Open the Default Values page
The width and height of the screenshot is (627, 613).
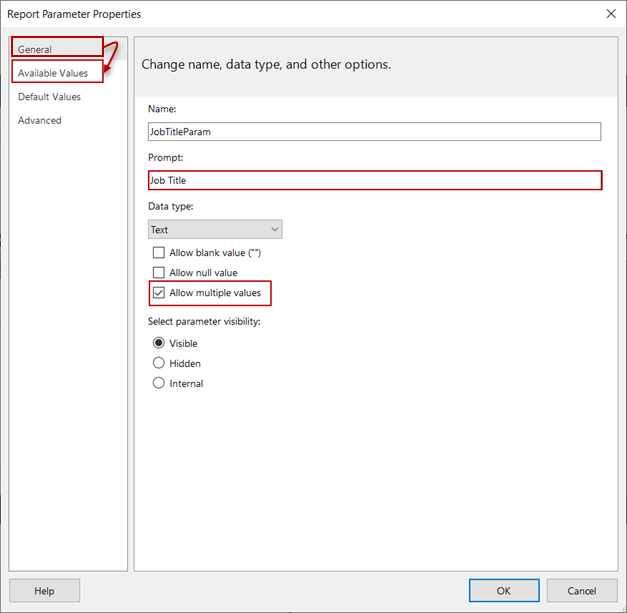(49, 97)
